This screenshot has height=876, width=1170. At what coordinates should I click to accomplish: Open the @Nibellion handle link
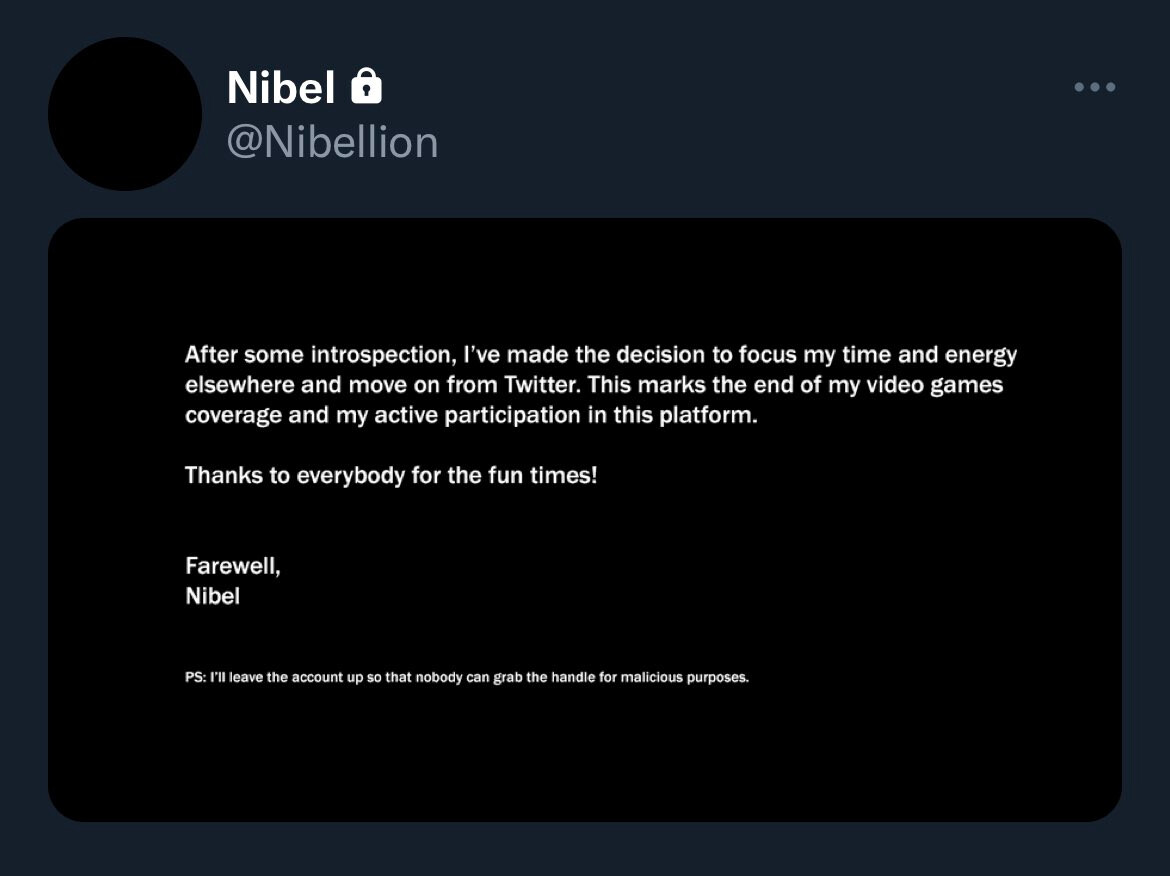(332, 142)
